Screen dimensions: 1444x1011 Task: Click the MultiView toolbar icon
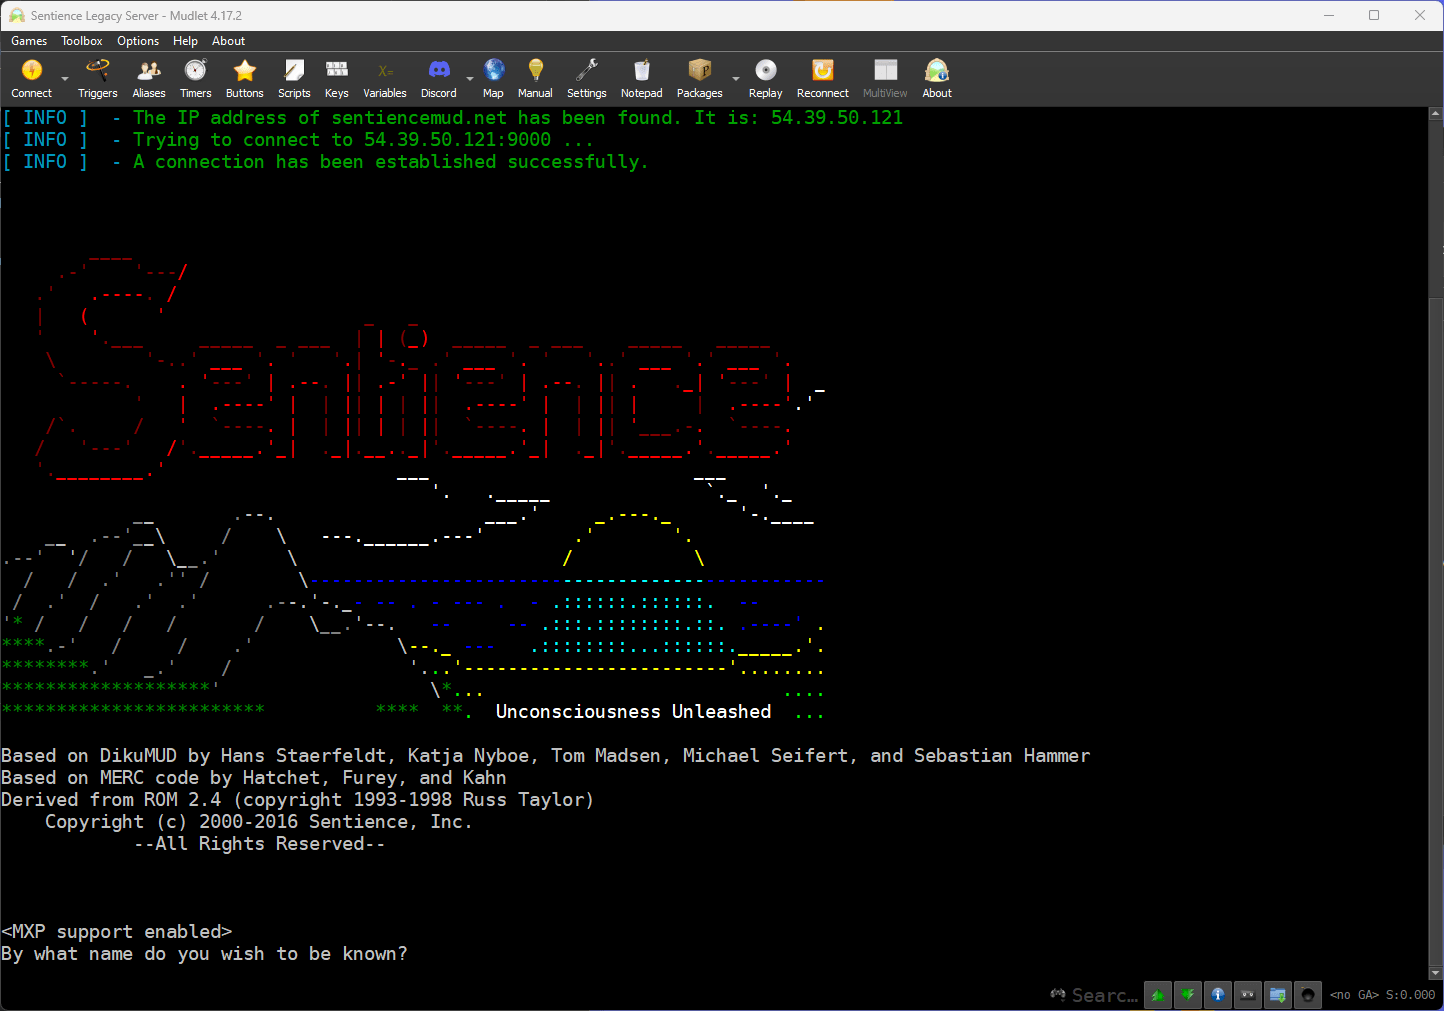point(885,78)
